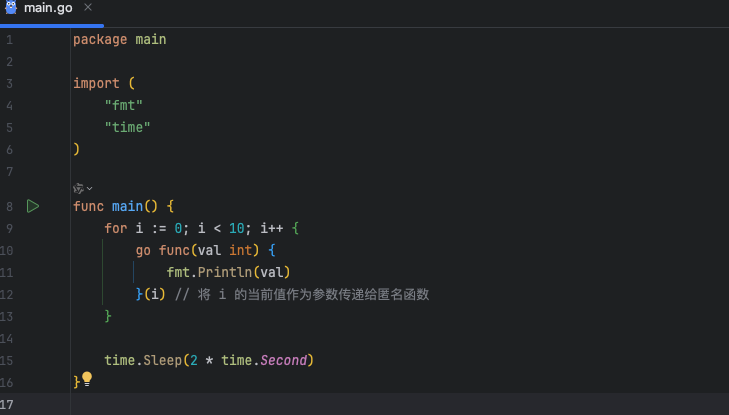
Task: Click line number 1 in the gutter
Action: click(9, 40)
